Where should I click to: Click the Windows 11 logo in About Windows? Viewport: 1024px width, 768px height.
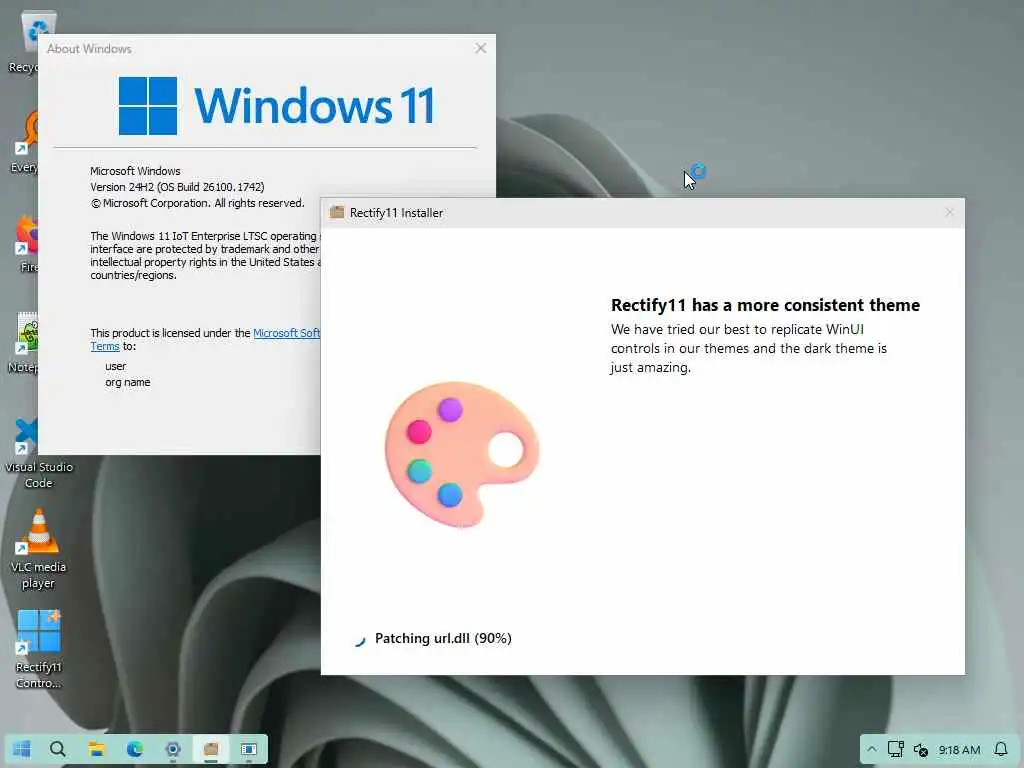276,105
